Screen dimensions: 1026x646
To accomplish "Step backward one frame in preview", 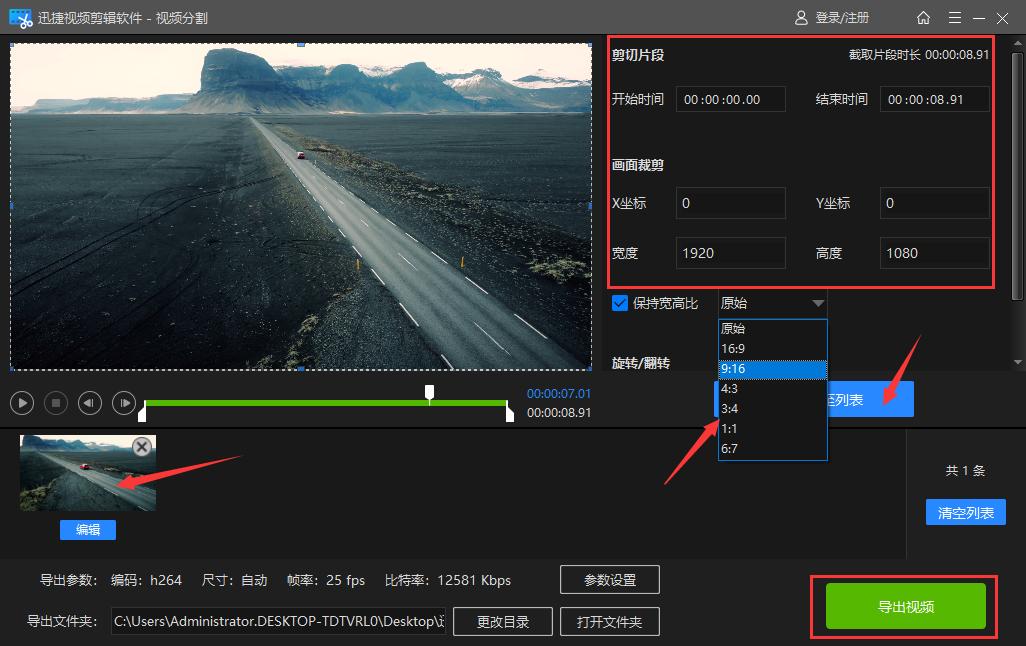I will pos(91,403).
